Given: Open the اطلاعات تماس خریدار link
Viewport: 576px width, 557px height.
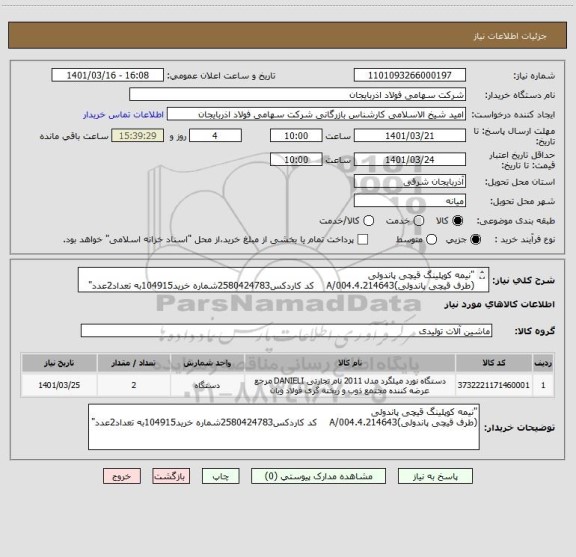Looking at the screenshot, I should point(123,115).
